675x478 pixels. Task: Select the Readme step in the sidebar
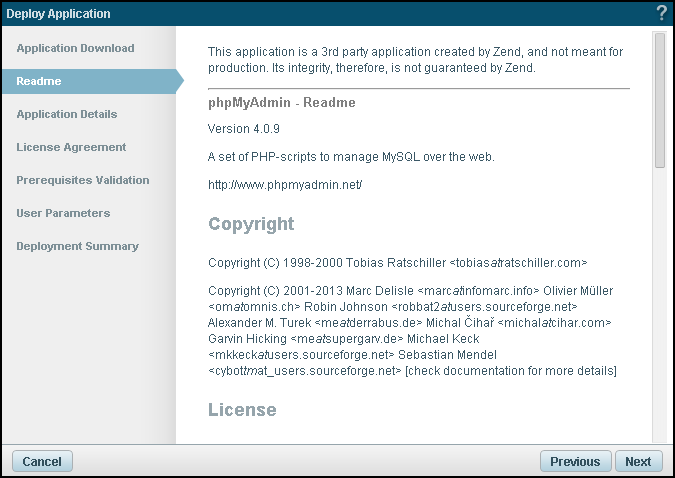point(39,81)
